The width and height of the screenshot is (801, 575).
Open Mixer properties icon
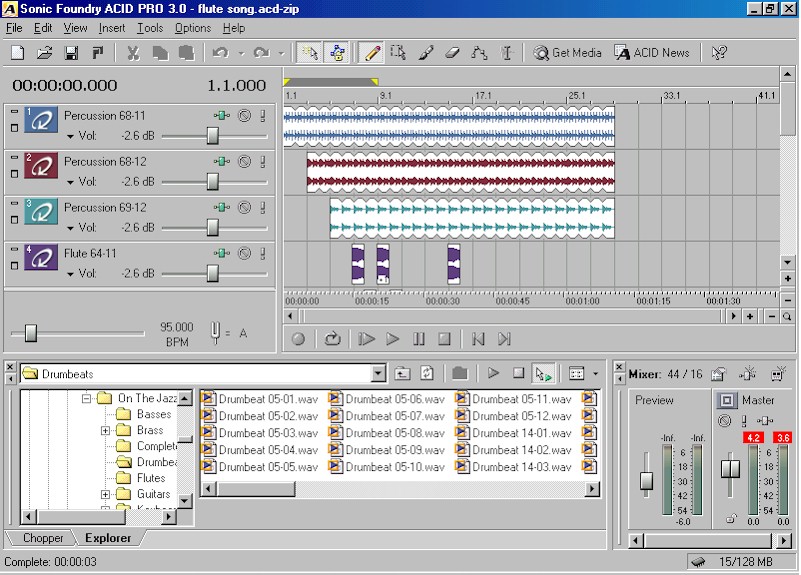[x=719, y=374]
